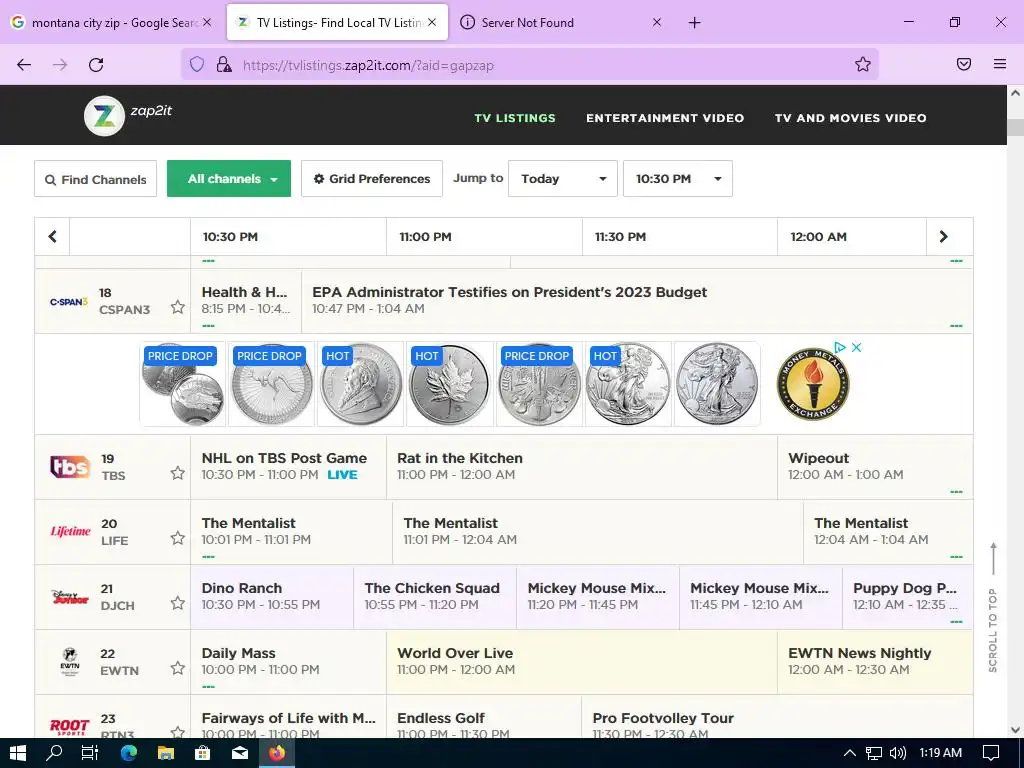Go to later time slots arrow
1024x768 pixels.
(944, 236)
